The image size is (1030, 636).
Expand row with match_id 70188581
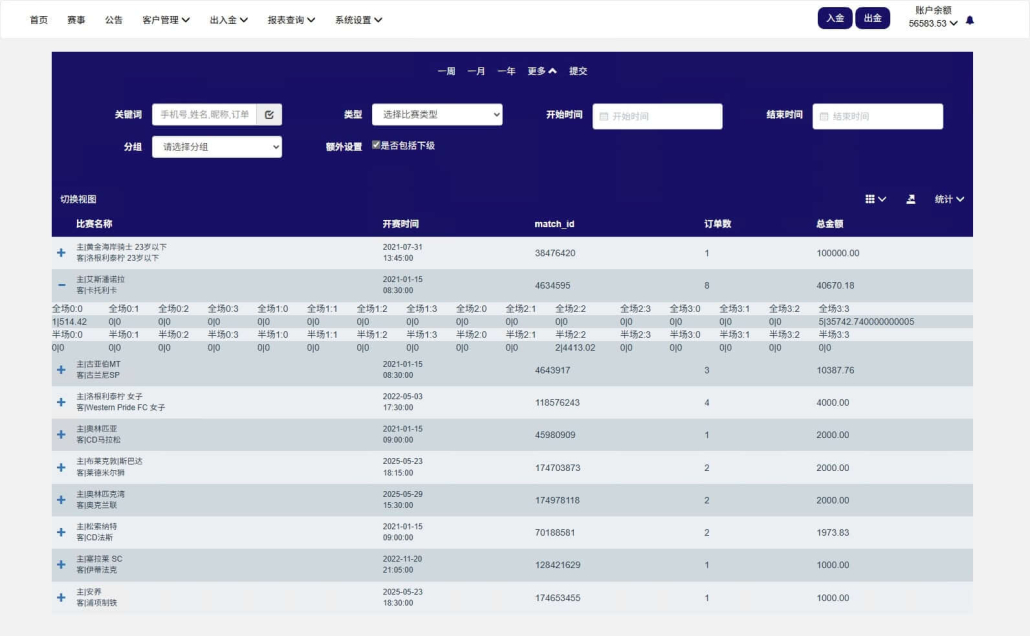tap(61, 532)
